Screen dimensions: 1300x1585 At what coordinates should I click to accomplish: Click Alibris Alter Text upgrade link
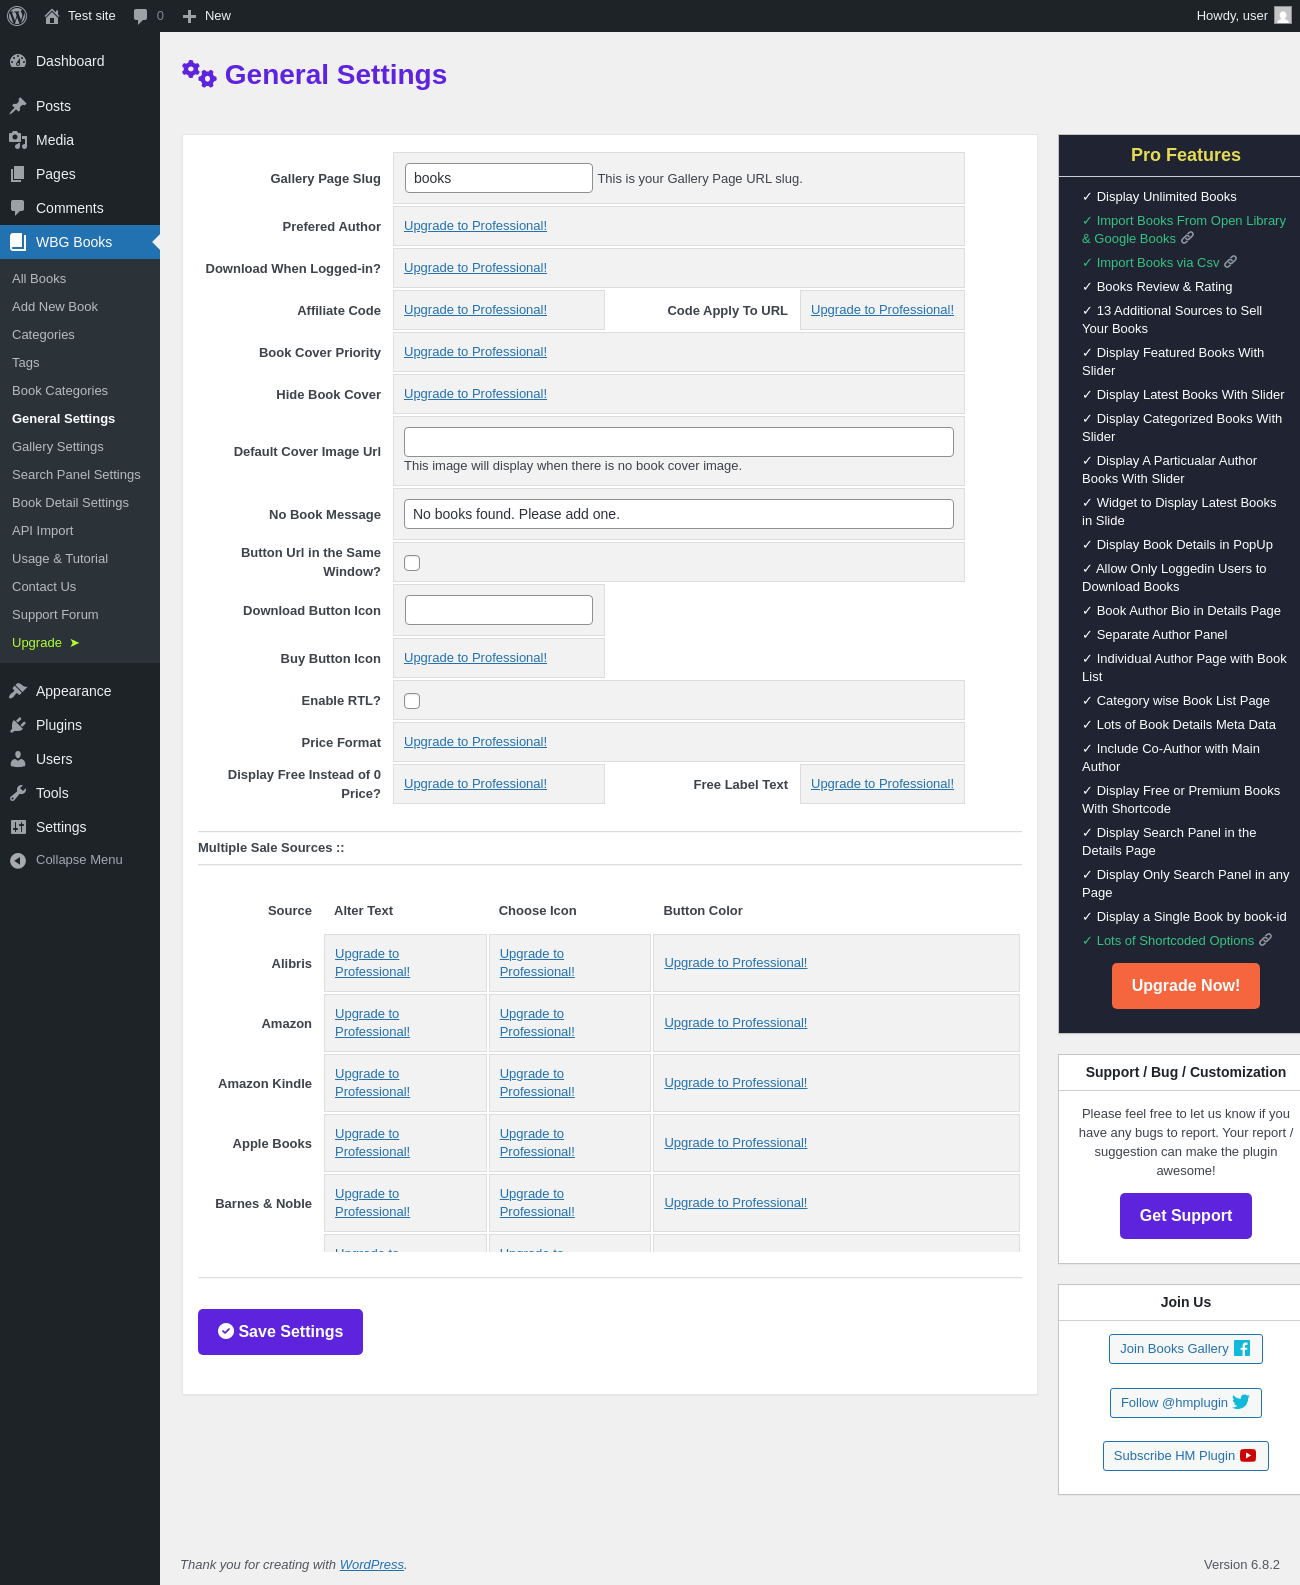coord(372,963)
